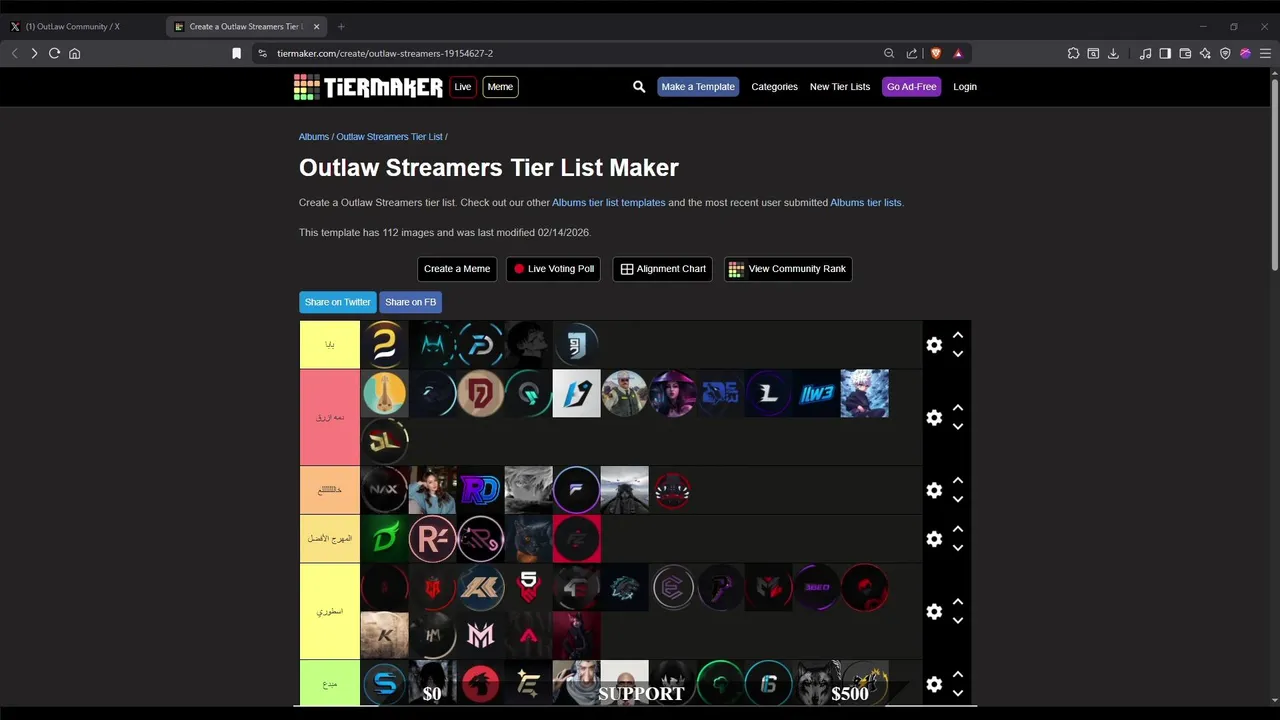Click the green مبدع tier label cell
The width and height of the screenshot is (1280, 720).
(x=330, y=684)
